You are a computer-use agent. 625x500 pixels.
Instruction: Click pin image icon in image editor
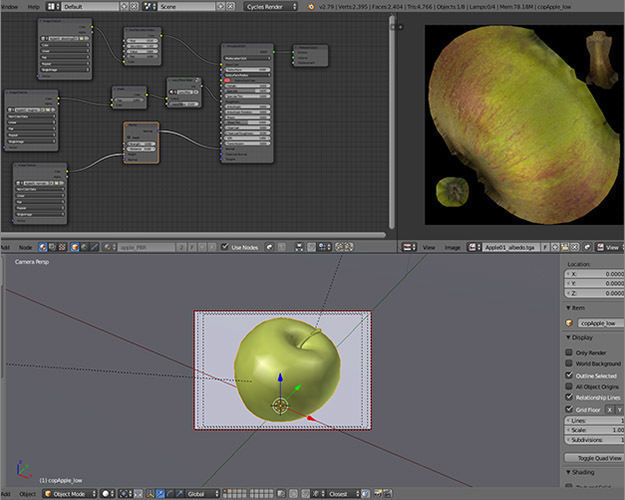587,247
